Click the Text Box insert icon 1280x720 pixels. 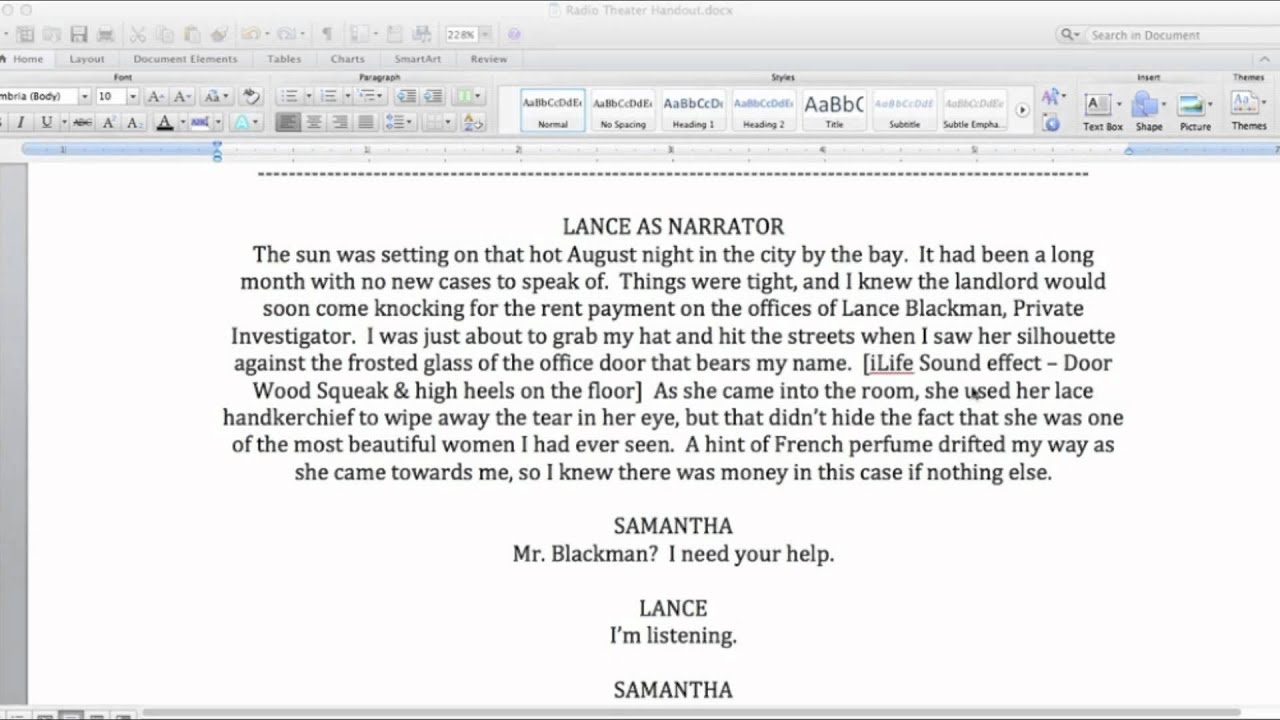click(x=1097, y=104)
